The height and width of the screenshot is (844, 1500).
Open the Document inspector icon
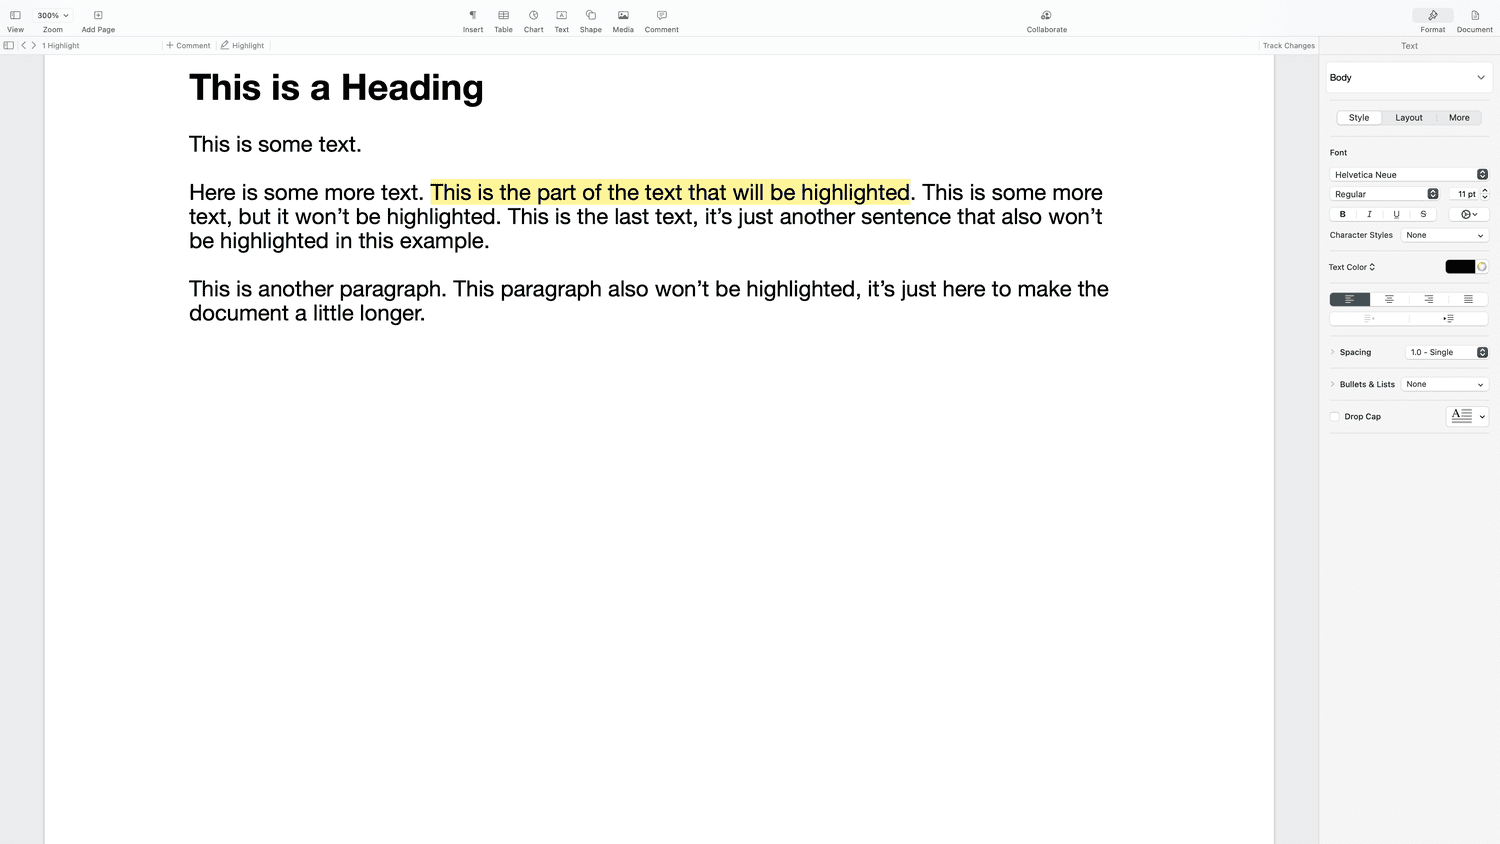(x=1474, y=16)
